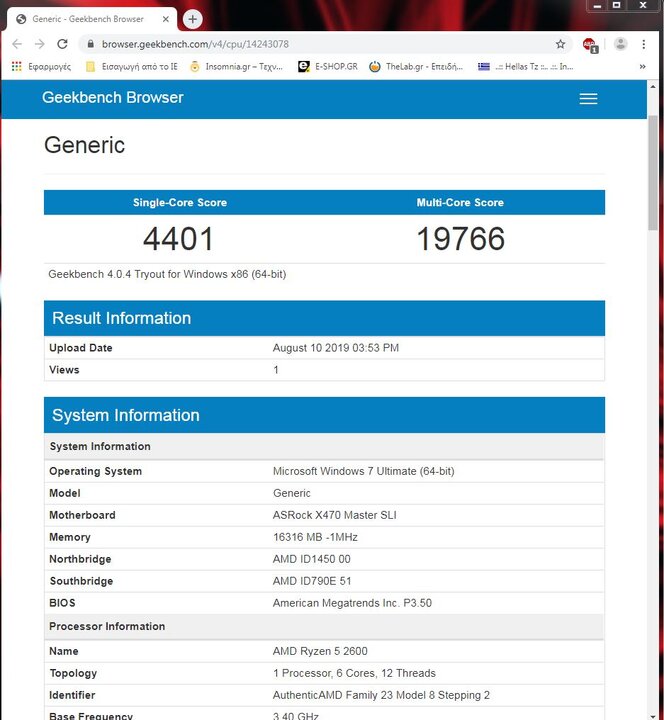664x720 pixels.
Task: Click the 16316 MB -1MHz memory value
Action: pyautogui.click(x=315, y=537)
